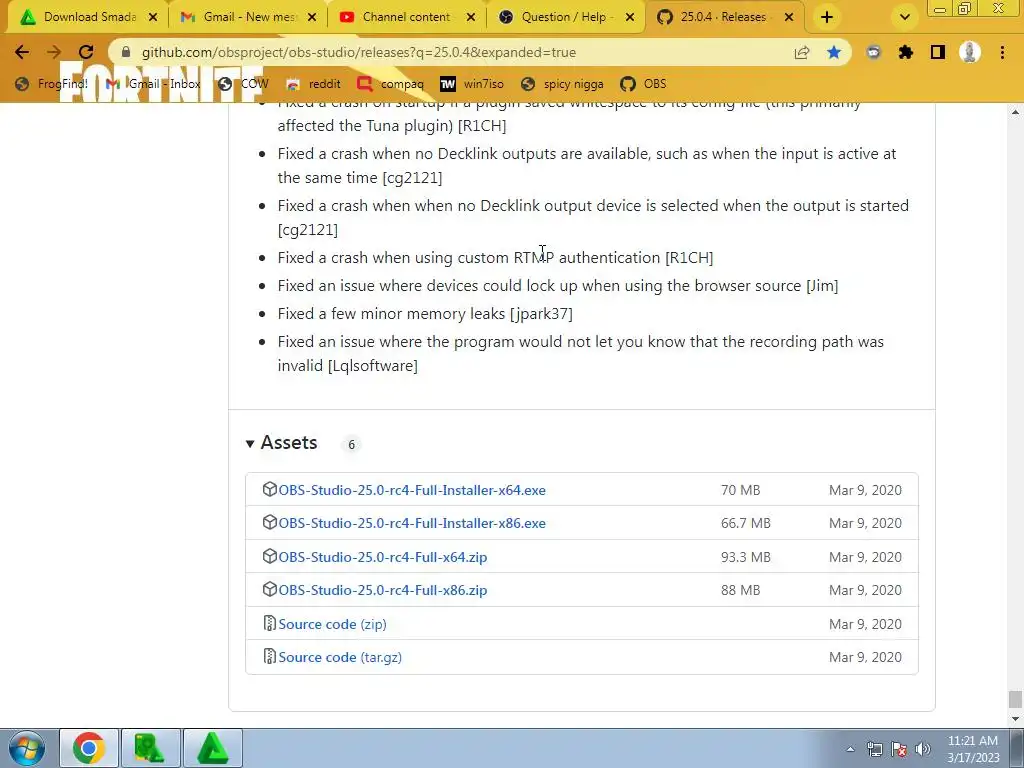Open the Windows Start menu
The image size is (1024, 768).
click(x=26, y=748)
